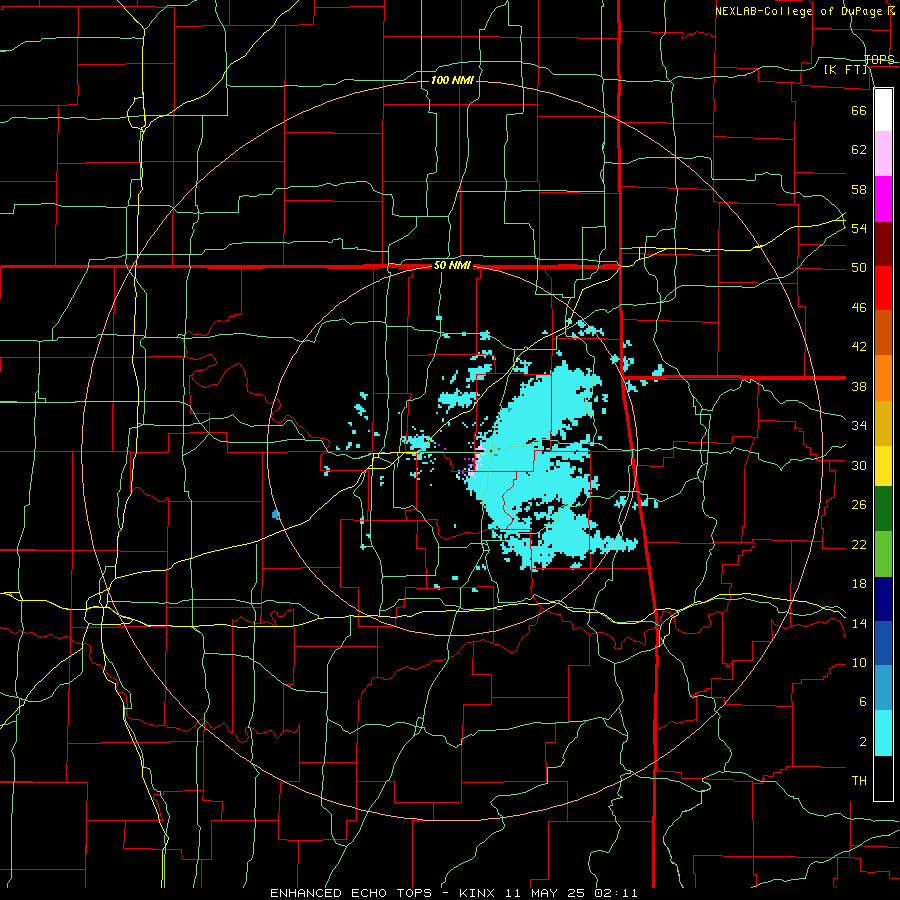
Task: Click the legend value 34
Action: (859, 426)
